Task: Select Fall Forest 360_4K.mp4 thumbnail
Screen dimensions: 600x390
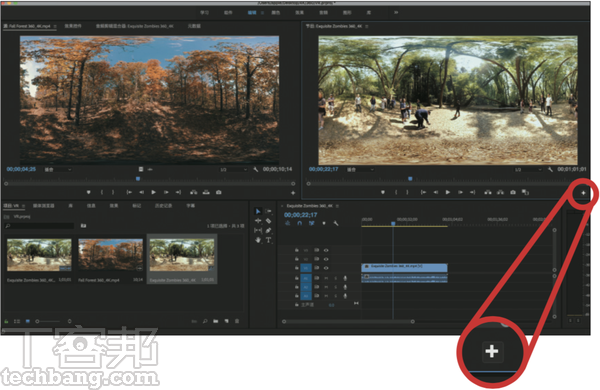Action: (x=111, y=255)
